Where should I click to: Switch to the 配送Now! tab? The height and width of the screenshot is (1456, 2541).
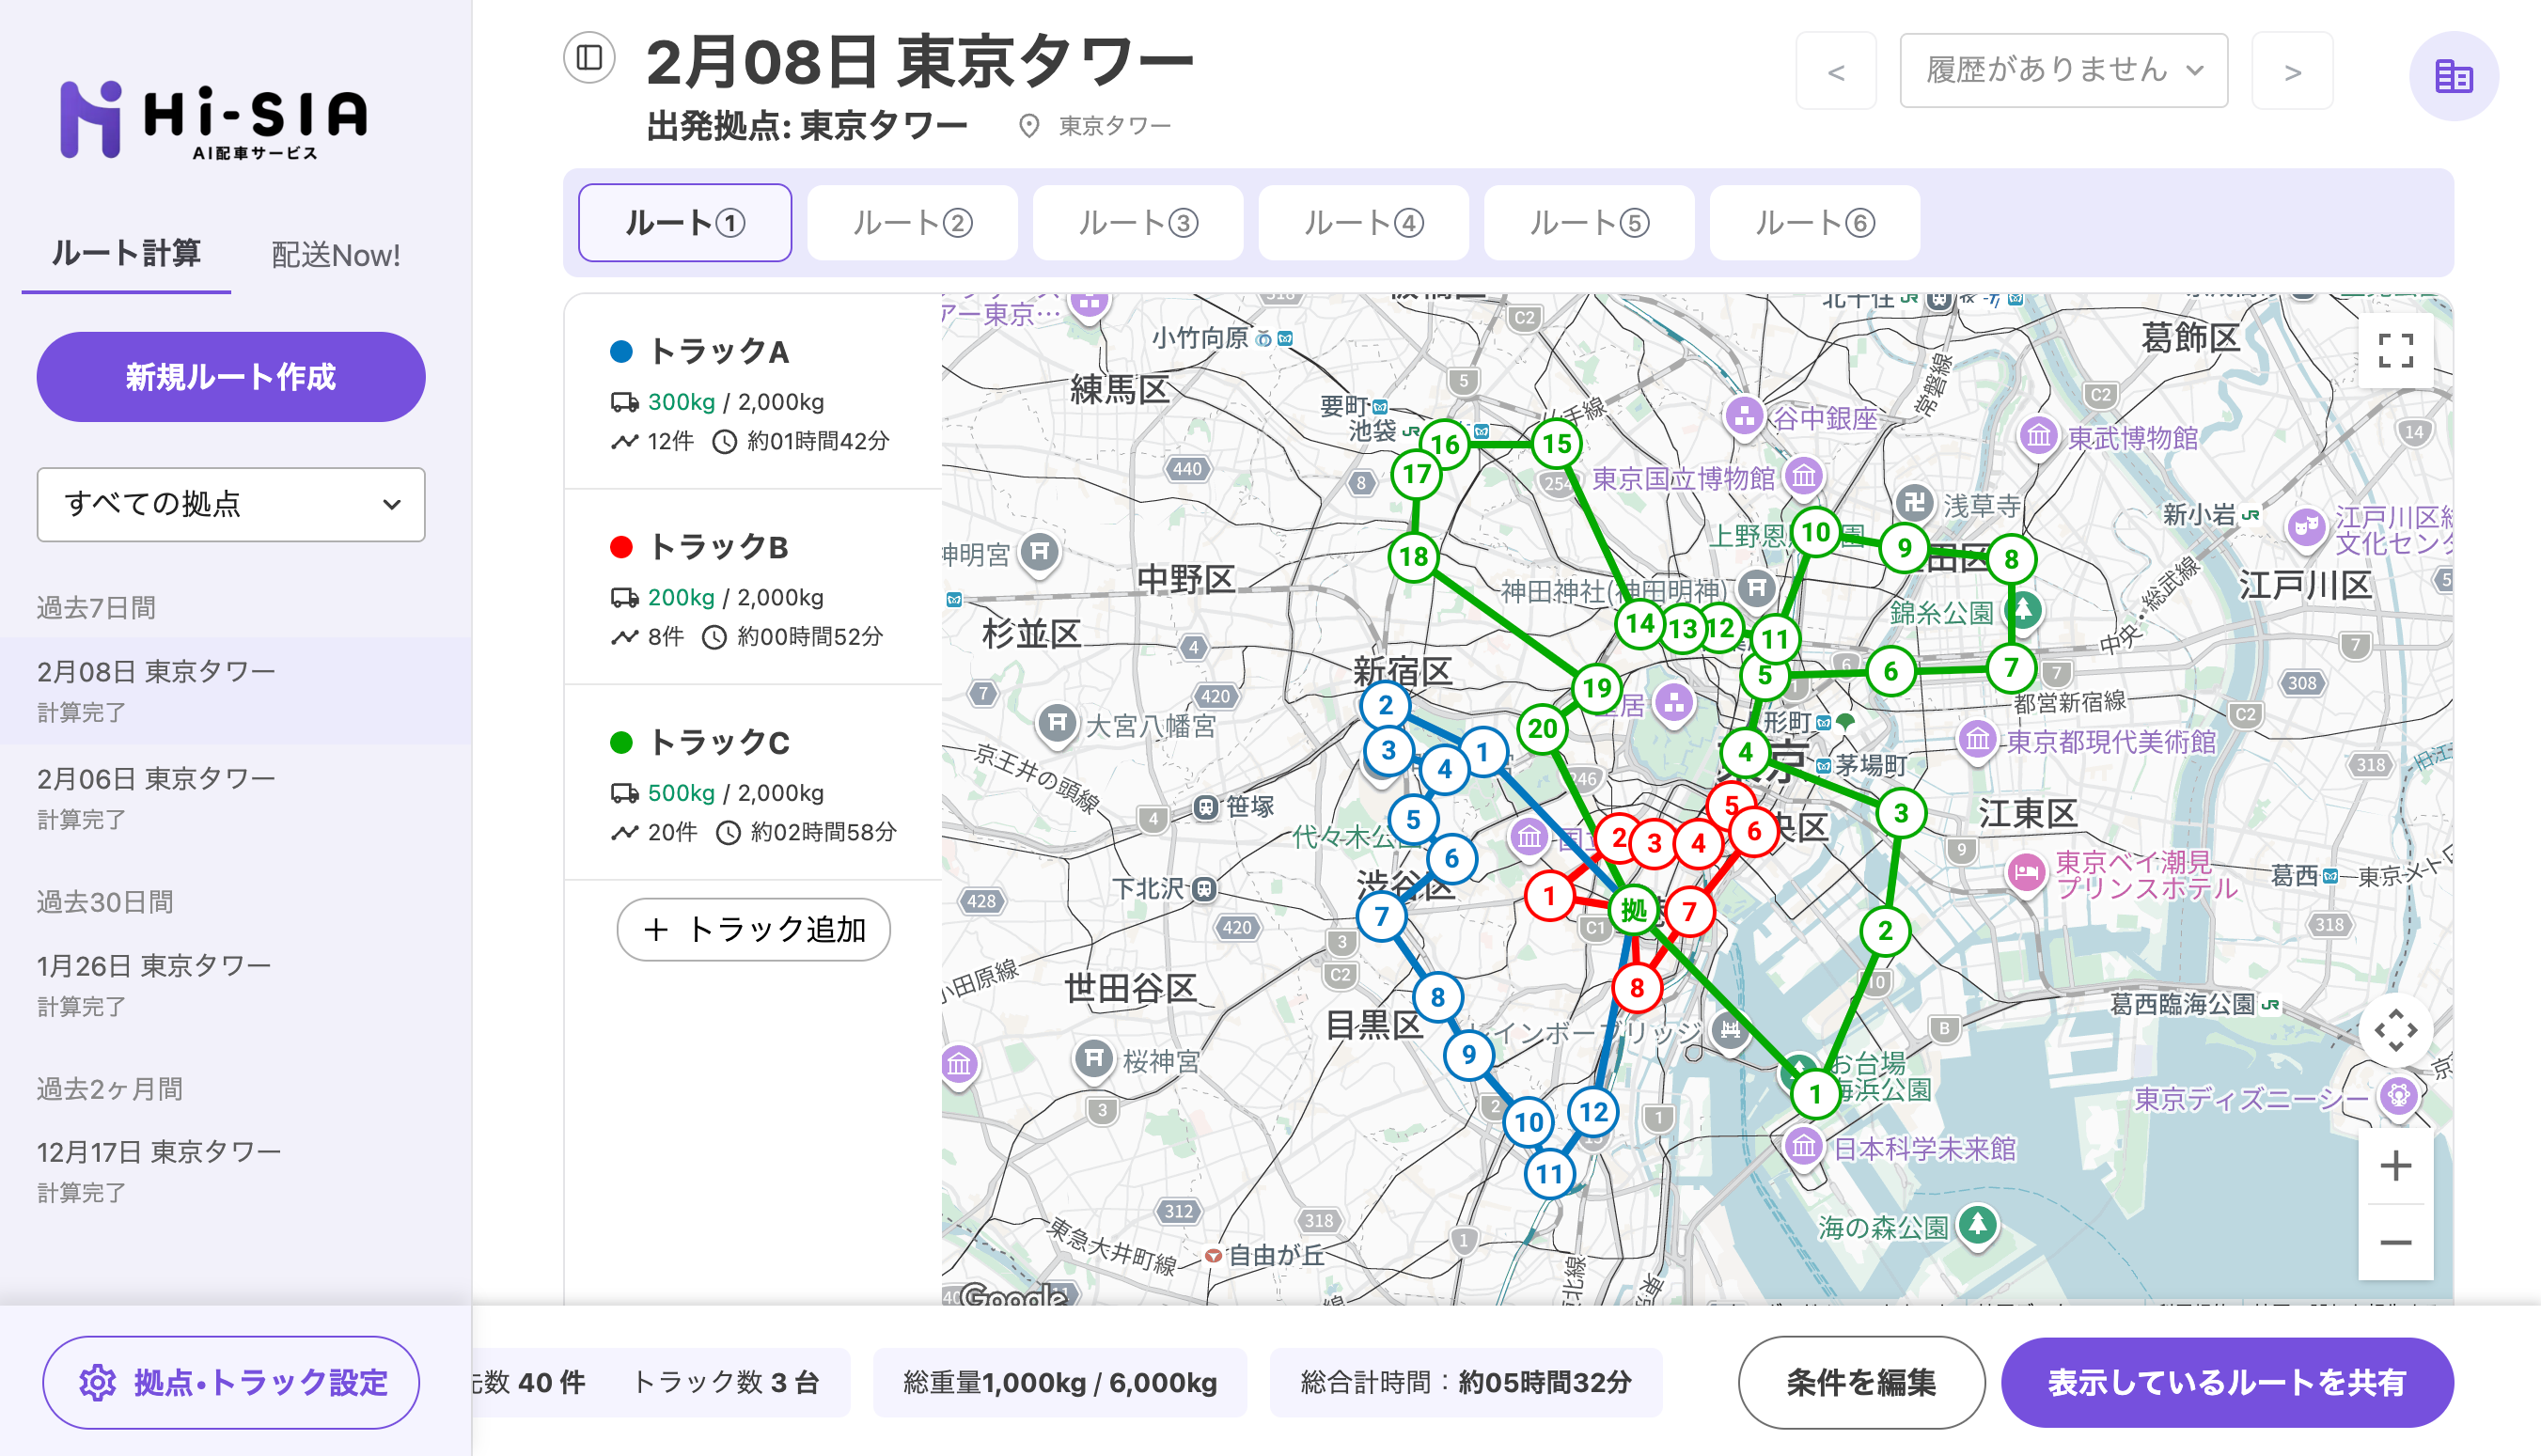point(335,255)
